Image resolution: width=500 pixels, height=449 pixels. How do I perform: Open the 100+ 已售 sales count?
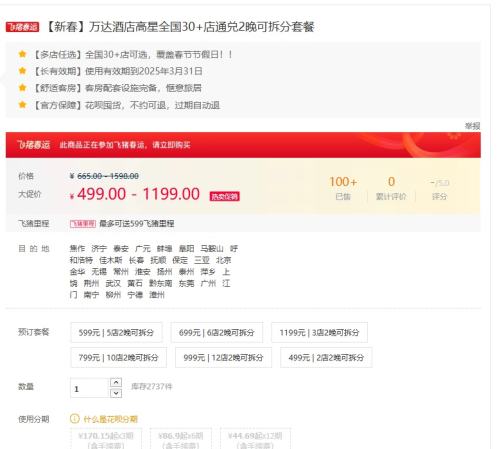pos(343,188)
